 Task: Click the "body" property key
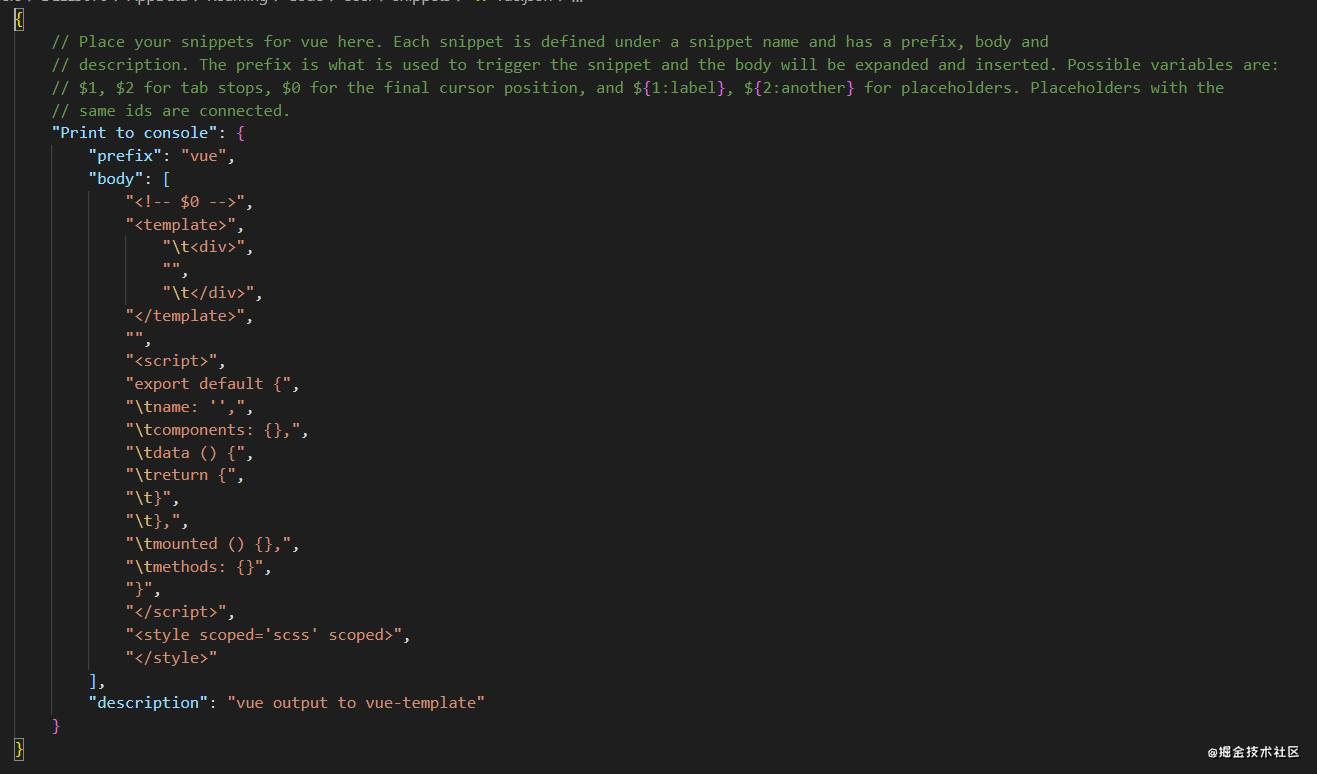point(116,179)
